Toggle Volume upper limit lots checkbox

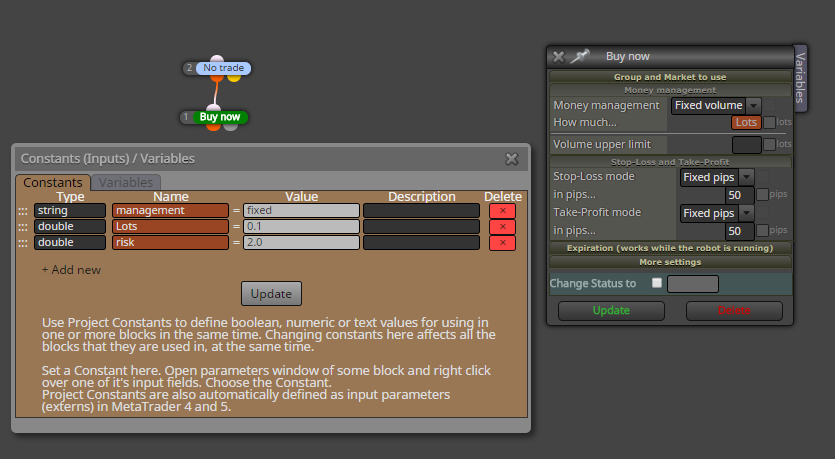tap(769, 144)
